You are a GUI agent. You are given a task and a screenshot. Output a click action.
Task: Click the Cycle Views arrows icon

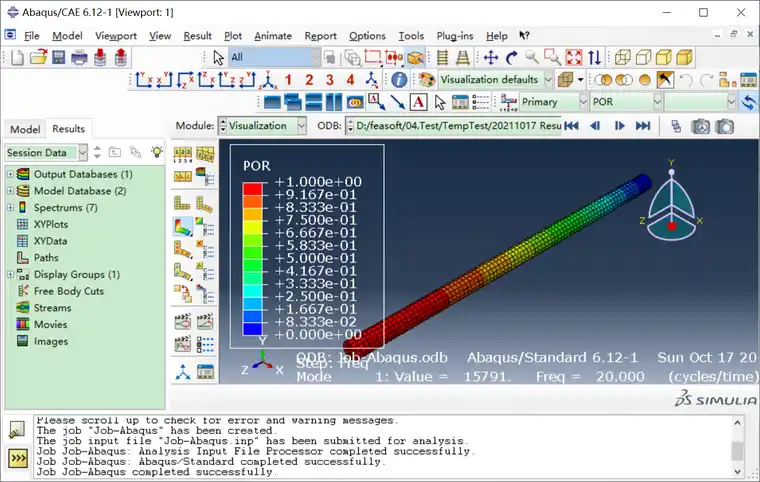point(594,58)
